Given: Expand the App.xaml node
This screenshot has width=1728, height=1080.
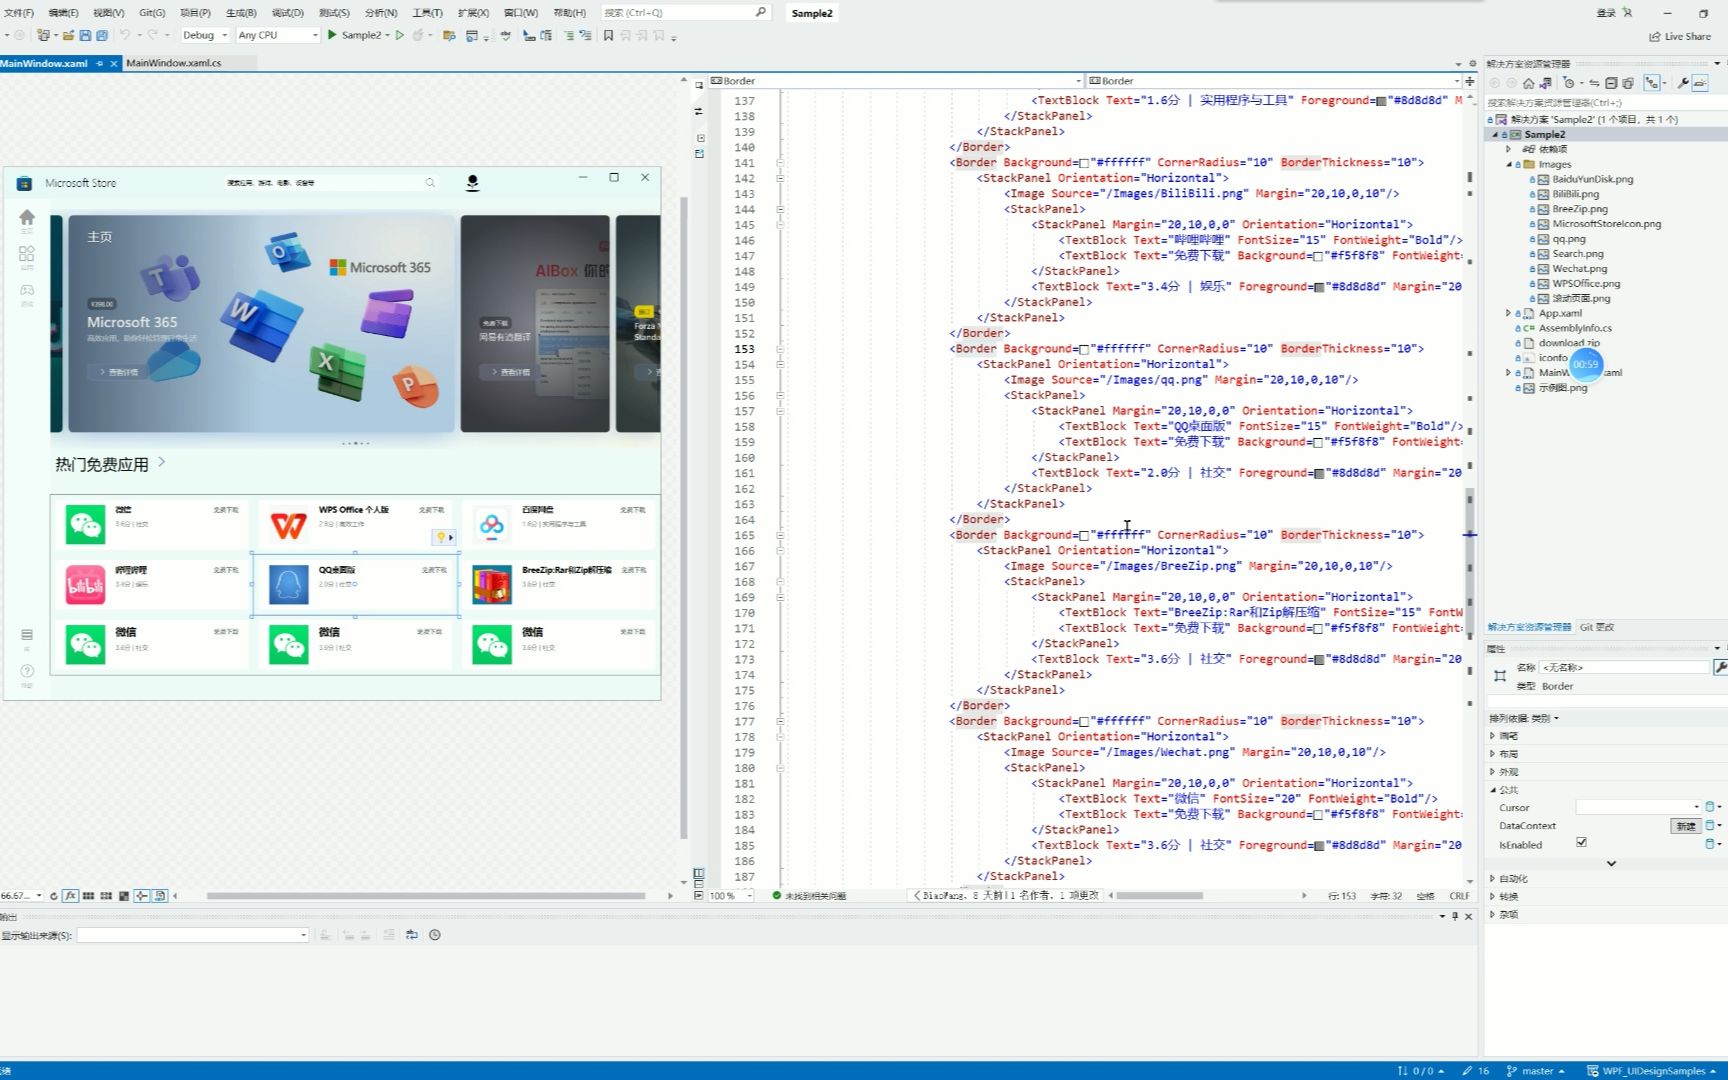Looking at the screenshot, I should pyautogui.click(x=1509, y=313).
